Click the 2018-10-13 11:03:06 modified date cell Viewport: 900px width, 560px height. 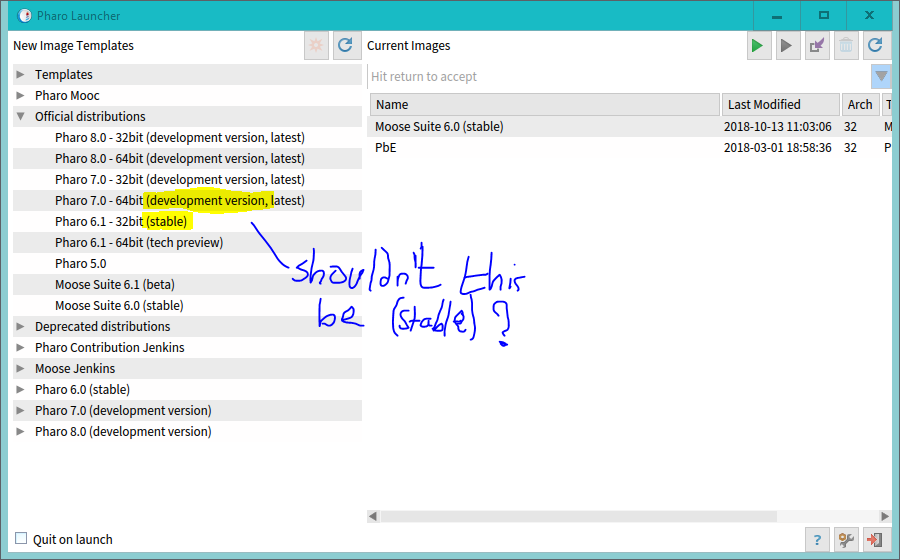click(x=777, y=127)
